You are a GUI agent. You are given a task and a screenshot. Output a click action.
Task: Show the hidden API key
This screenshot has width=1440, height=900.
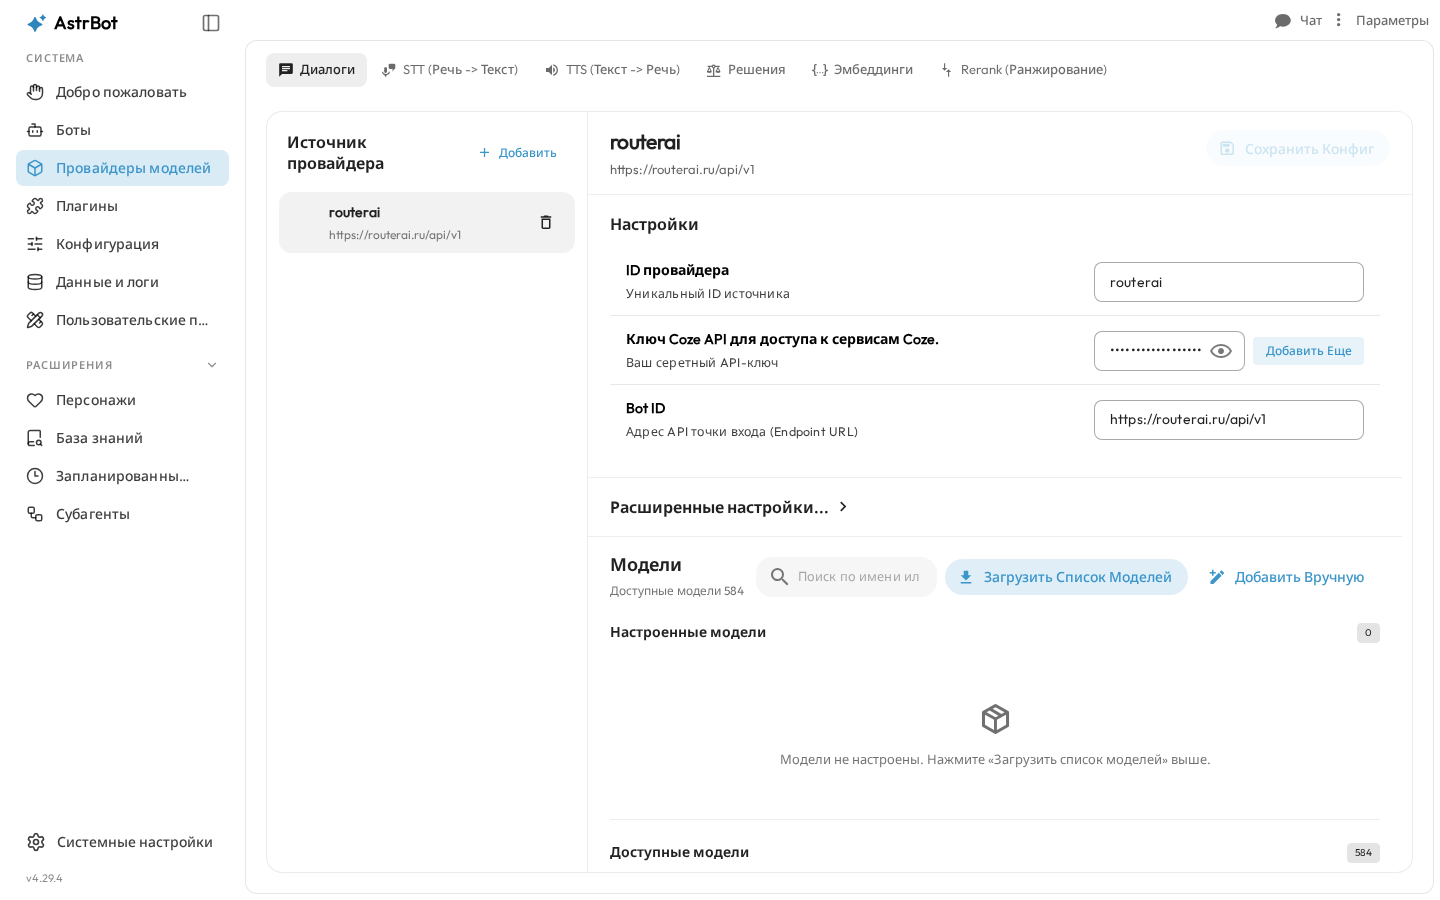click(x=1221, y=351)
